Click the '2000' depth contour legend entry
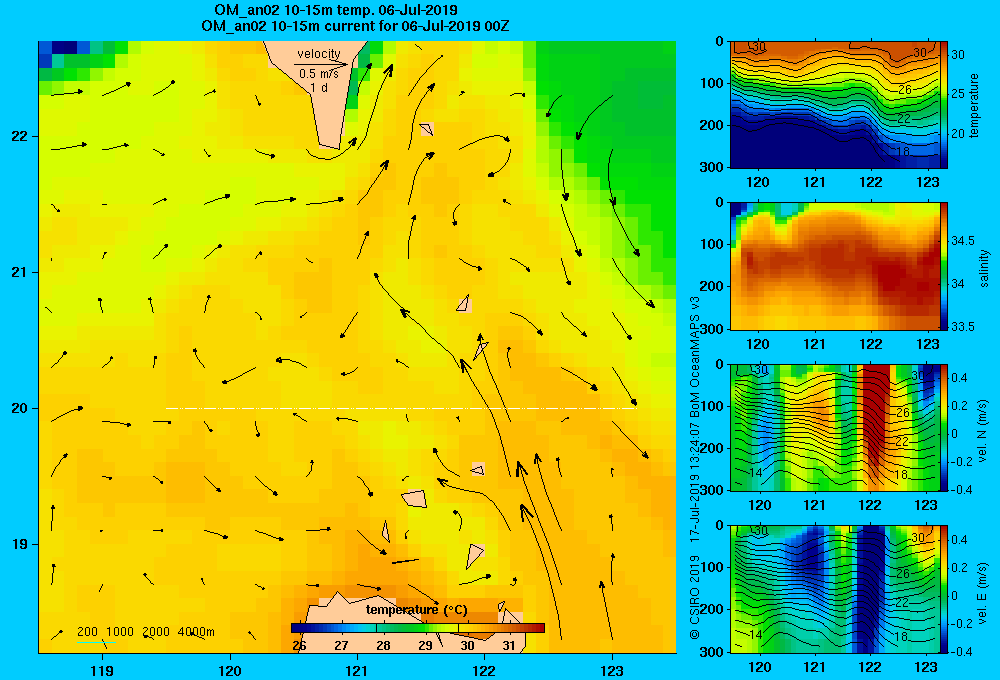The width and height of the screenshot is (1000, 680). [x=156, y=632]
